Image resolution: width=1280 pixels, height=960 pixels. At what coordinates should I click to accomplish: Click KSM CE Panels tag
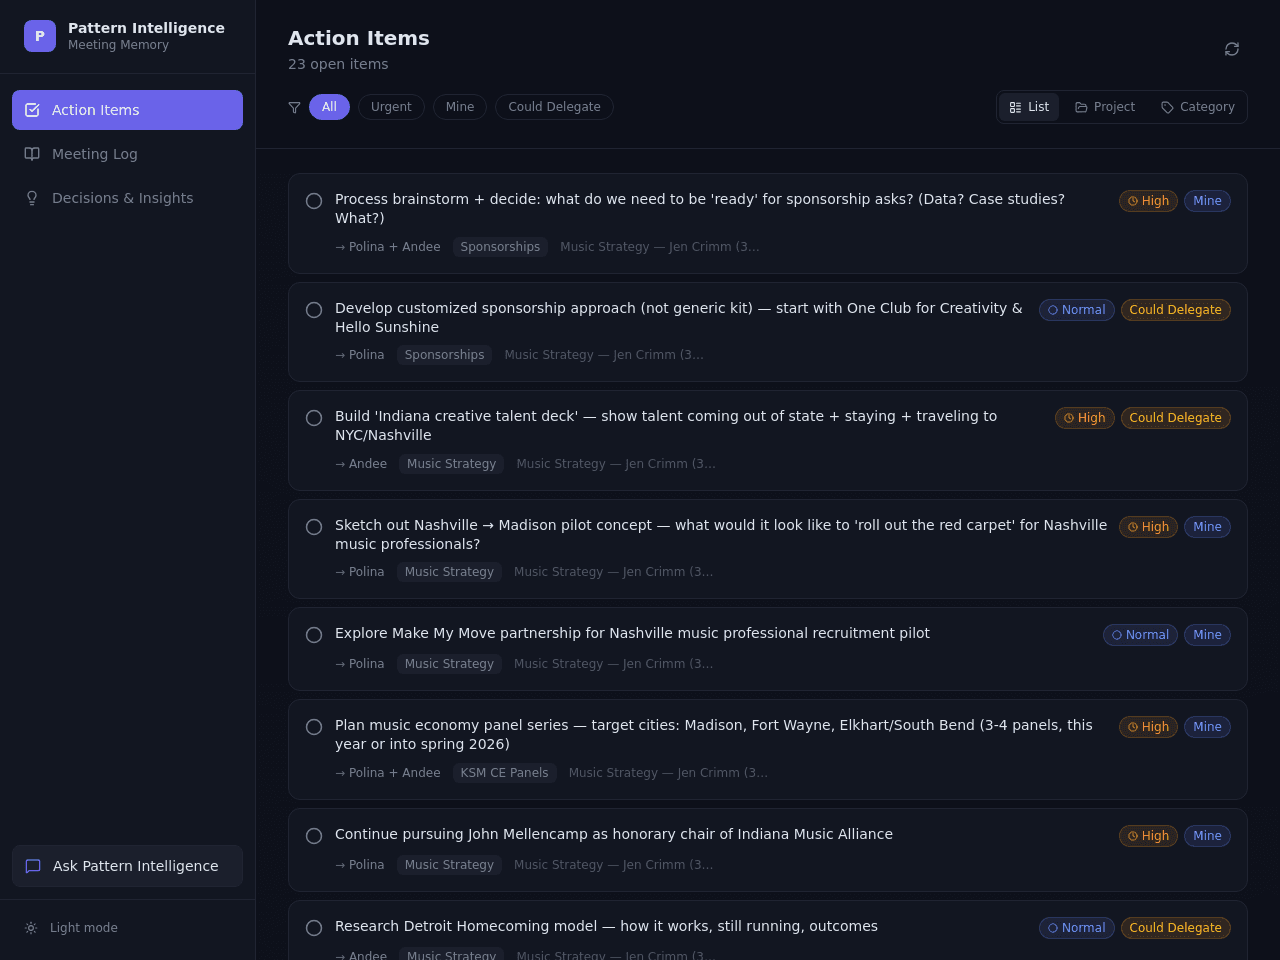click(x=504, y=773)
